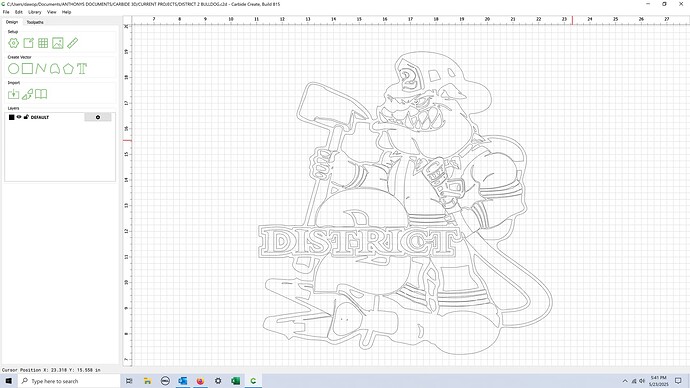Select the curve shape tool
This screenshot has width=690, height=388.
tap(55, 69)
